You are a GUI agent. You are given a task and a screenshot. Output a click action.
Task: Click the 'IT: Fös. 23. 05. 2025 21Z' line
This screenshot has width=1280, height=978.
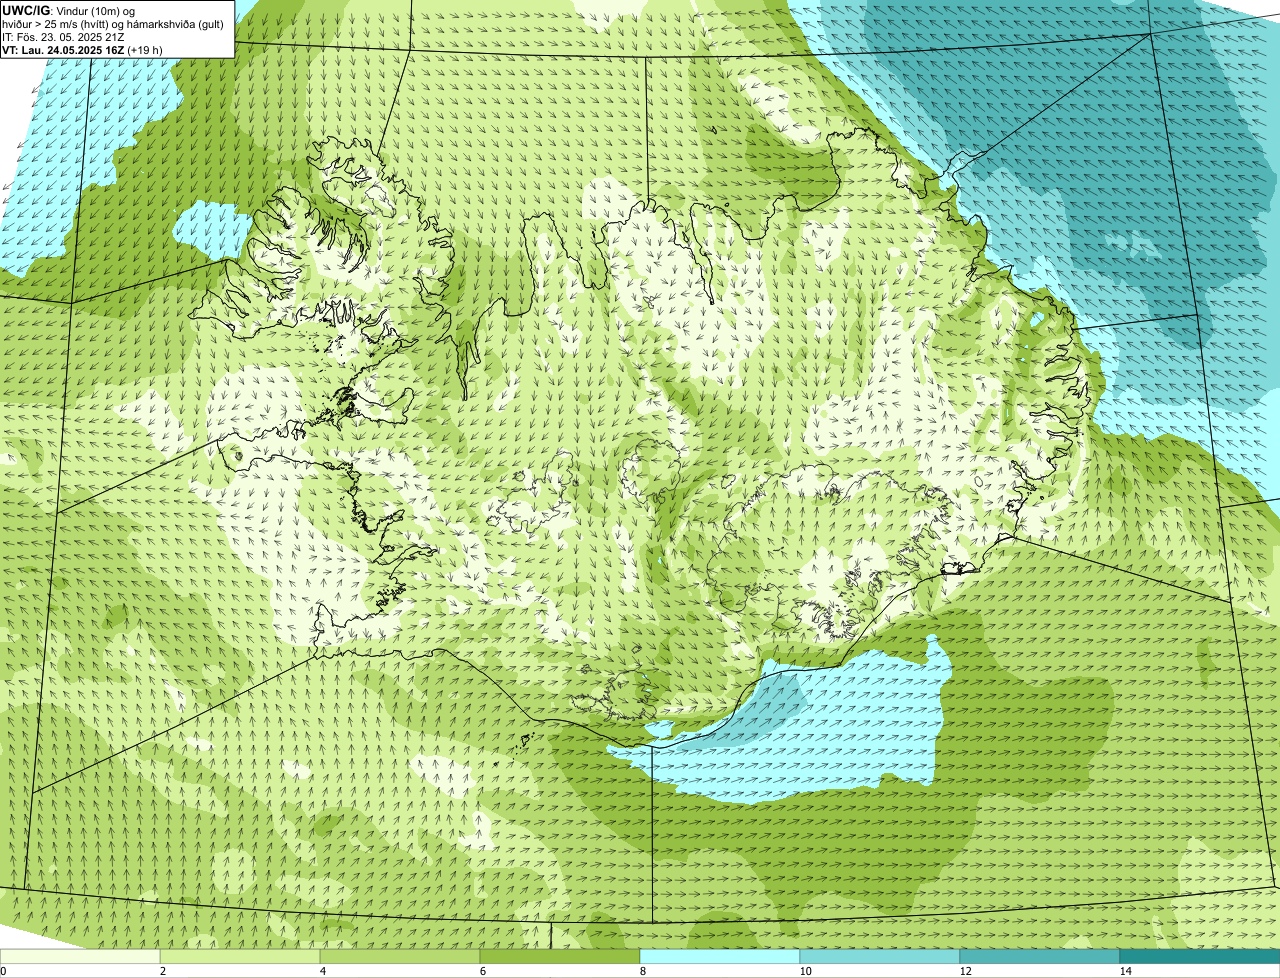pyautogui.click(x=63, y=37)
